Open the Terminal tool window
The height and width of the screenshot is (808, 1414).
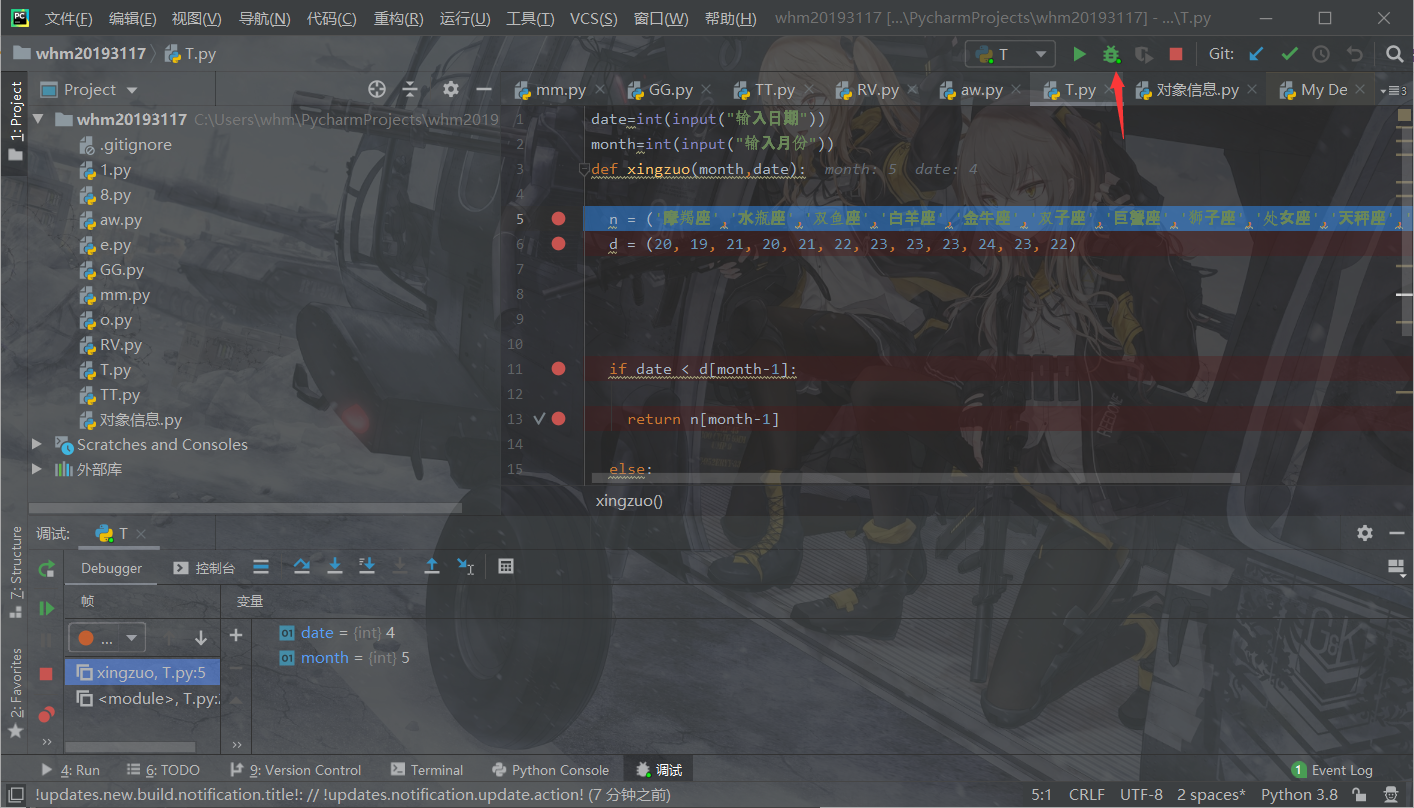pos(427,770)
